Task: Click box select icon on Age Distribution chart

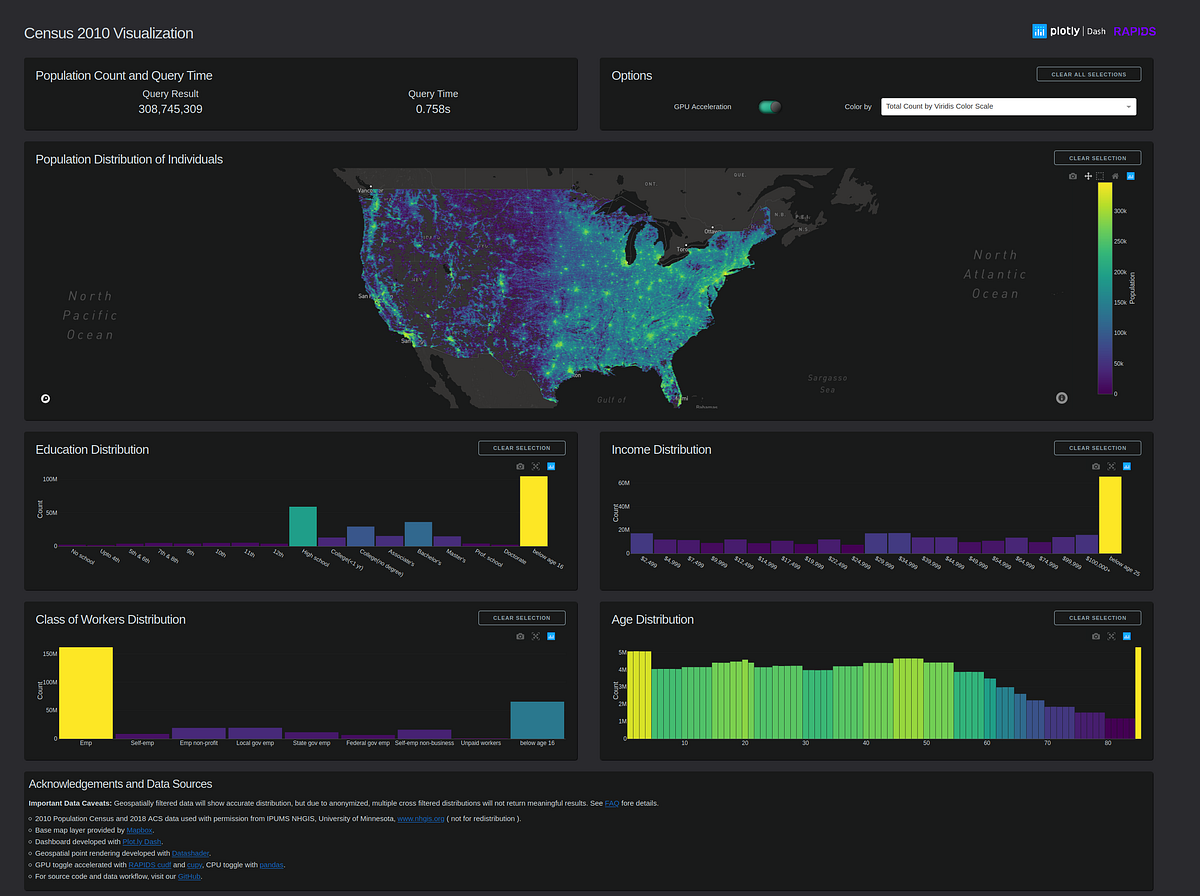Action: [1110, 636]
